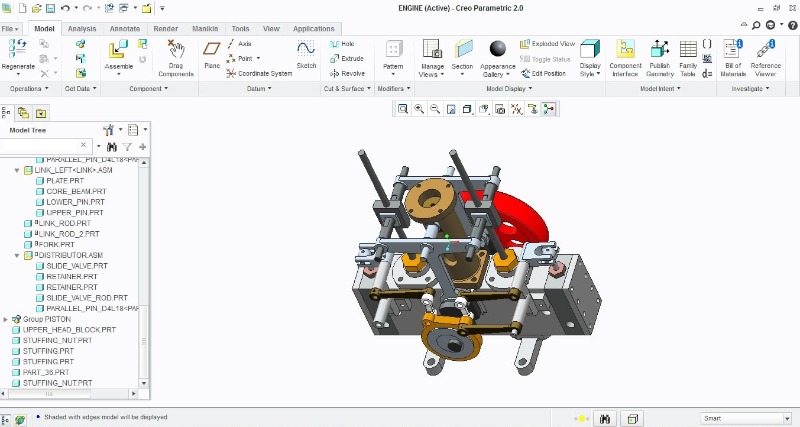Click the ribbon help question icon
Viewport: 800px width, 427px height.
[792, 25]
